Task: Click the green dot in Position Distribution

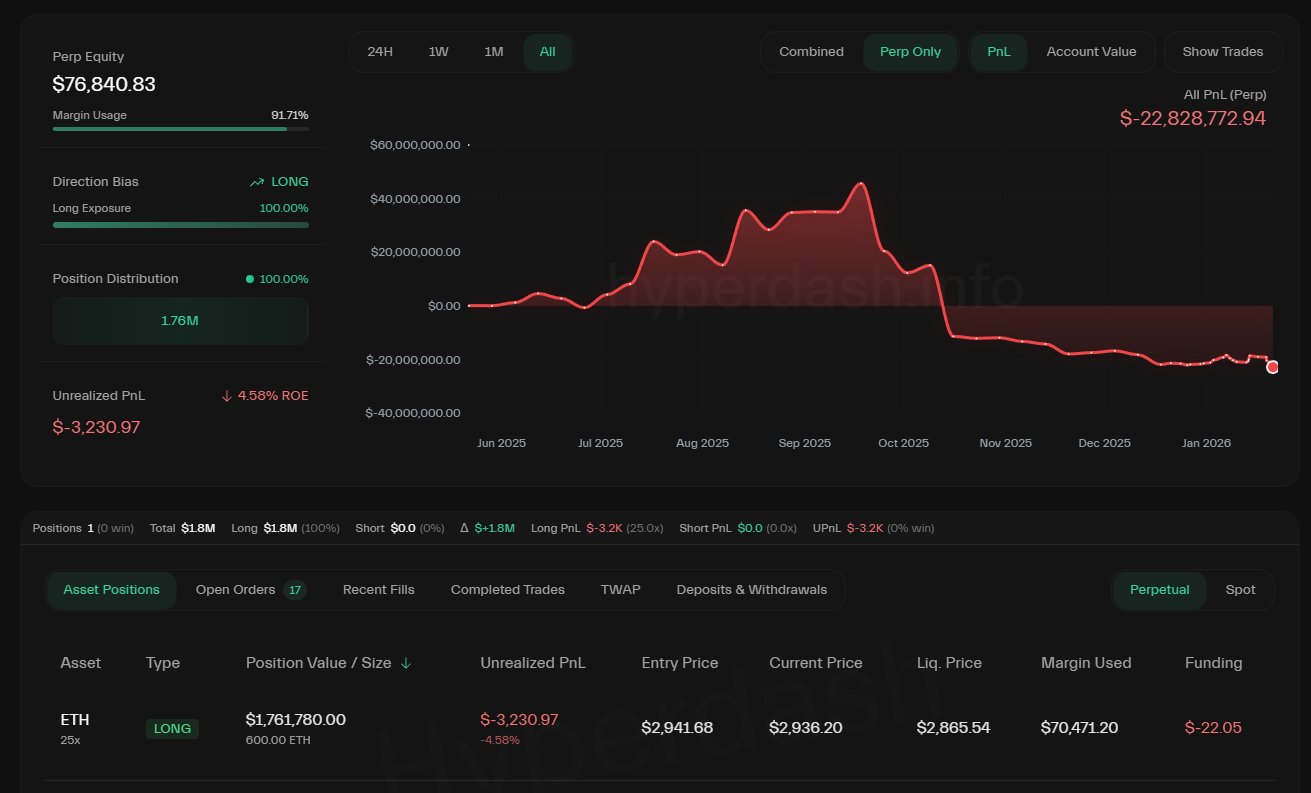Action: (250, 279)
